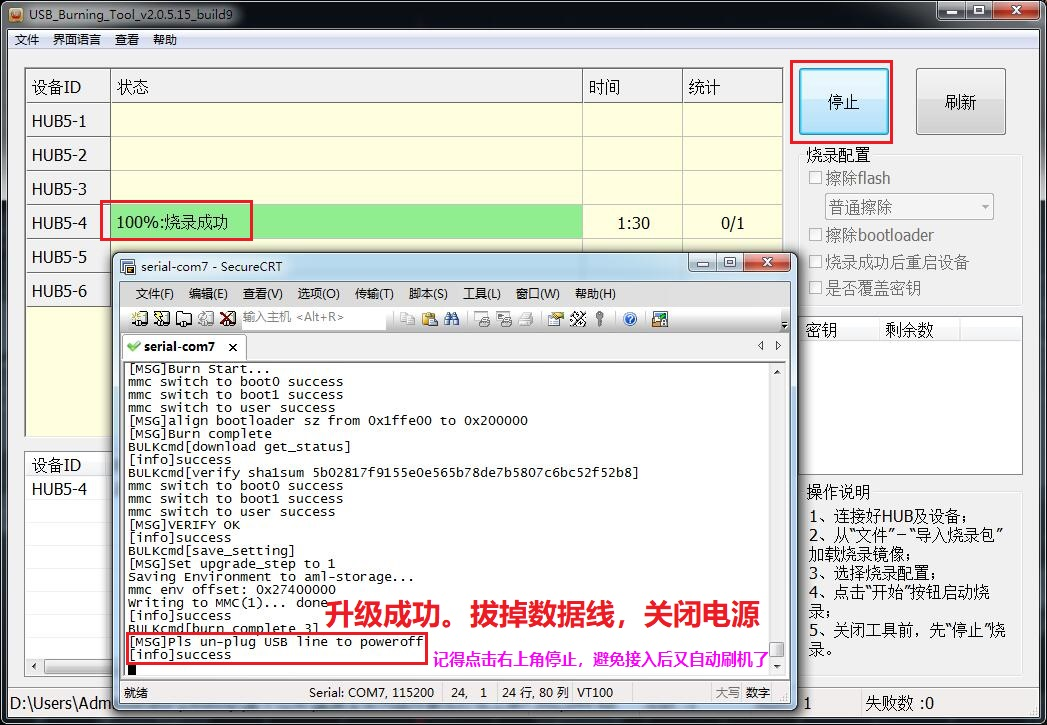Click the 剩余数 column header
Viewport: 1047px width, 725px height.
point(919,330)
